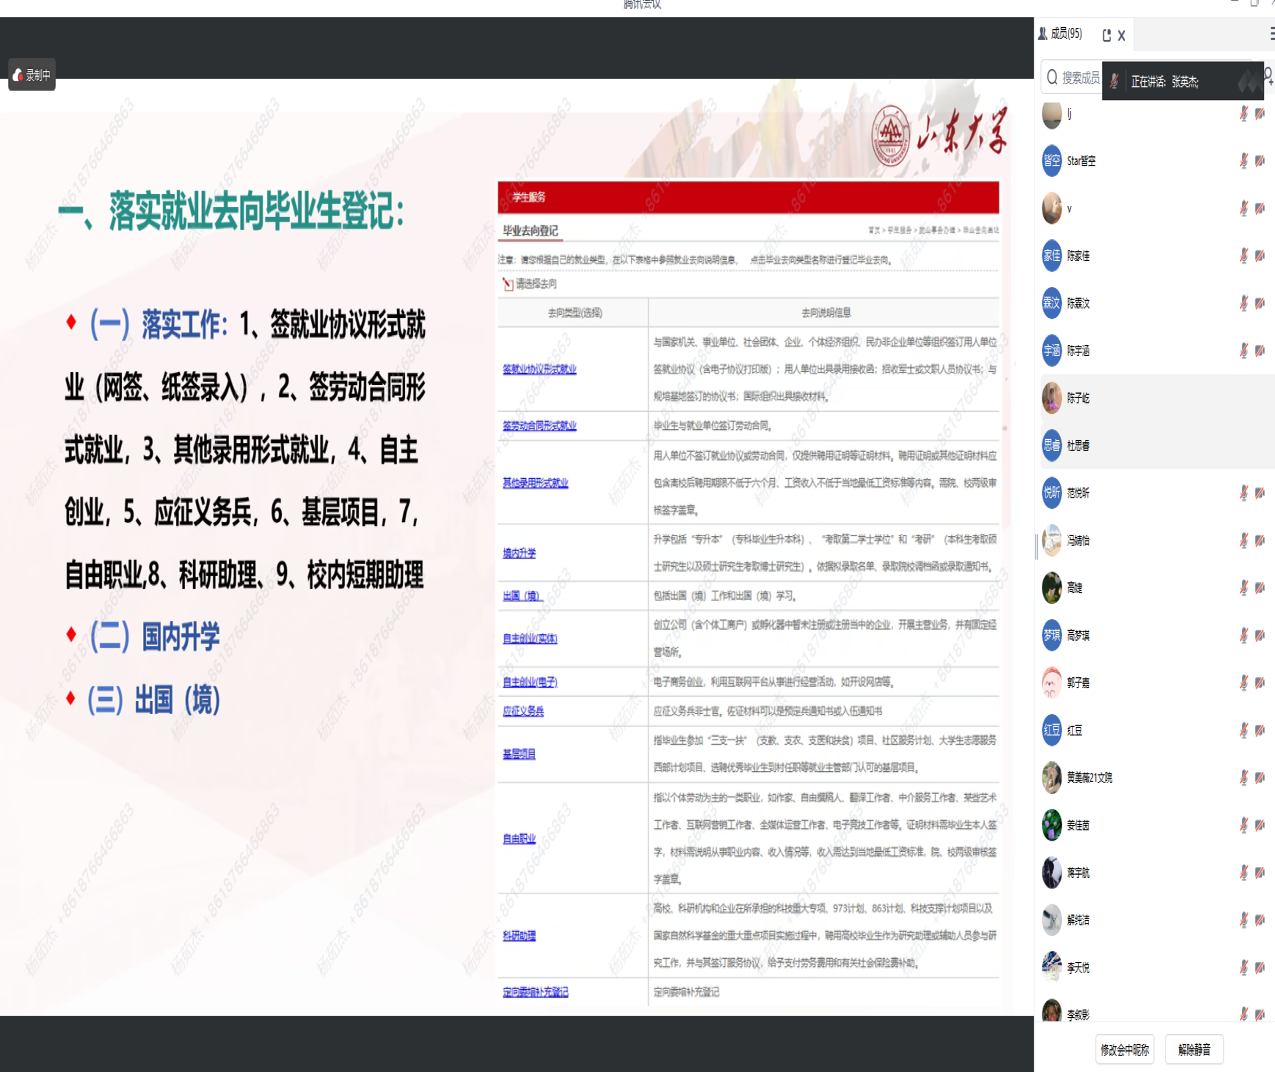Click the muted mic icon beside 红豆
1275x1072 pixels.
point(1244,731)
